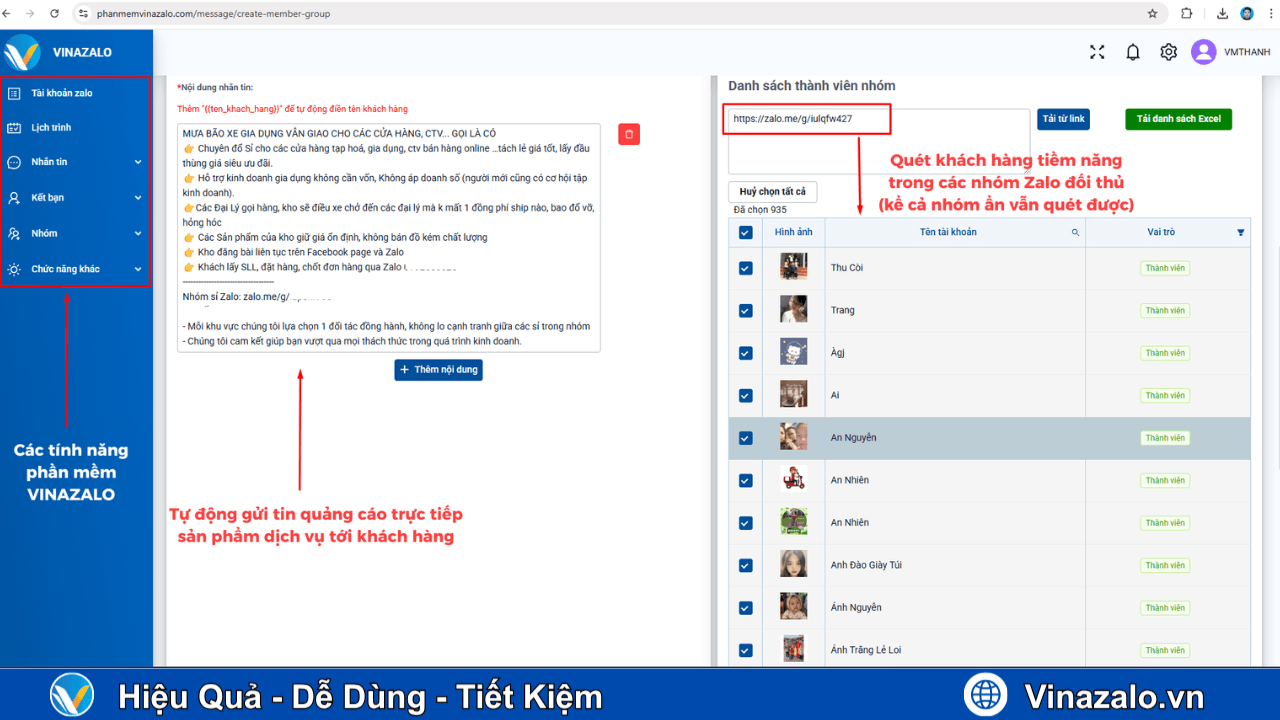This screenshot has width=1280, height=720.
Task: Uncheck the checkbox next to An Nguyễn
Action: pos(745,438)
